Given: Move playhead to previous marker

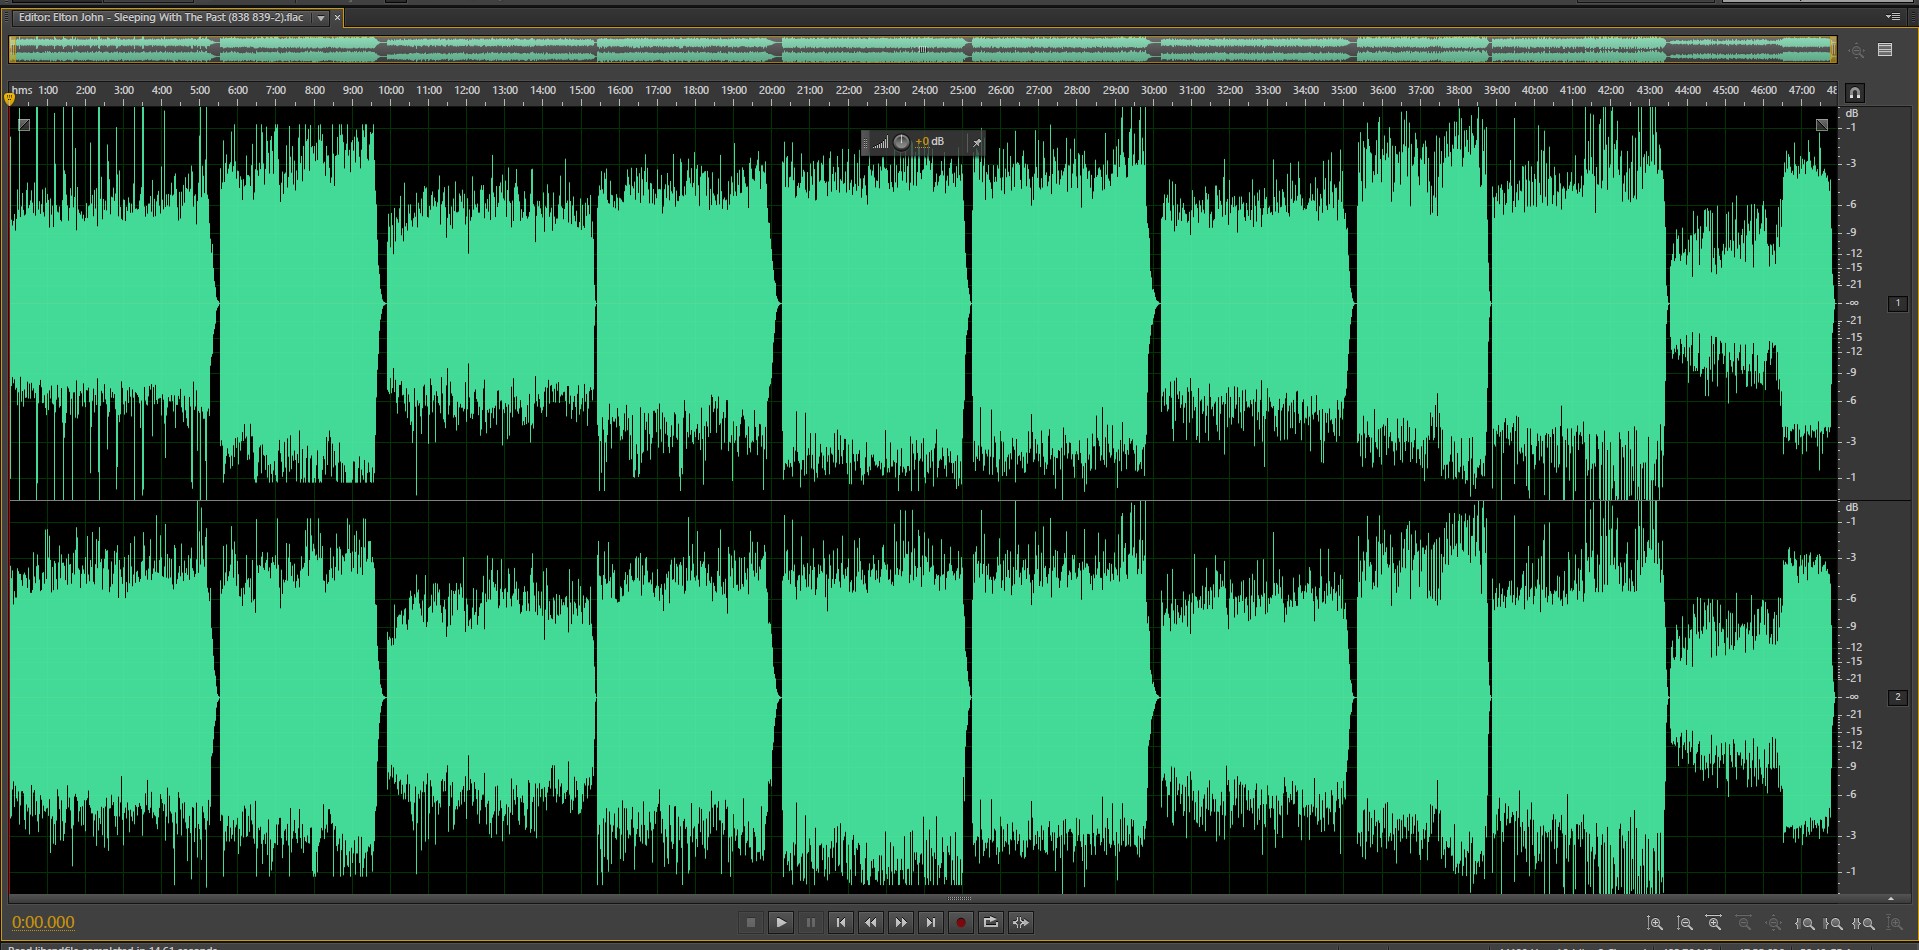Looking at the screenshot, I should [841, 923].
